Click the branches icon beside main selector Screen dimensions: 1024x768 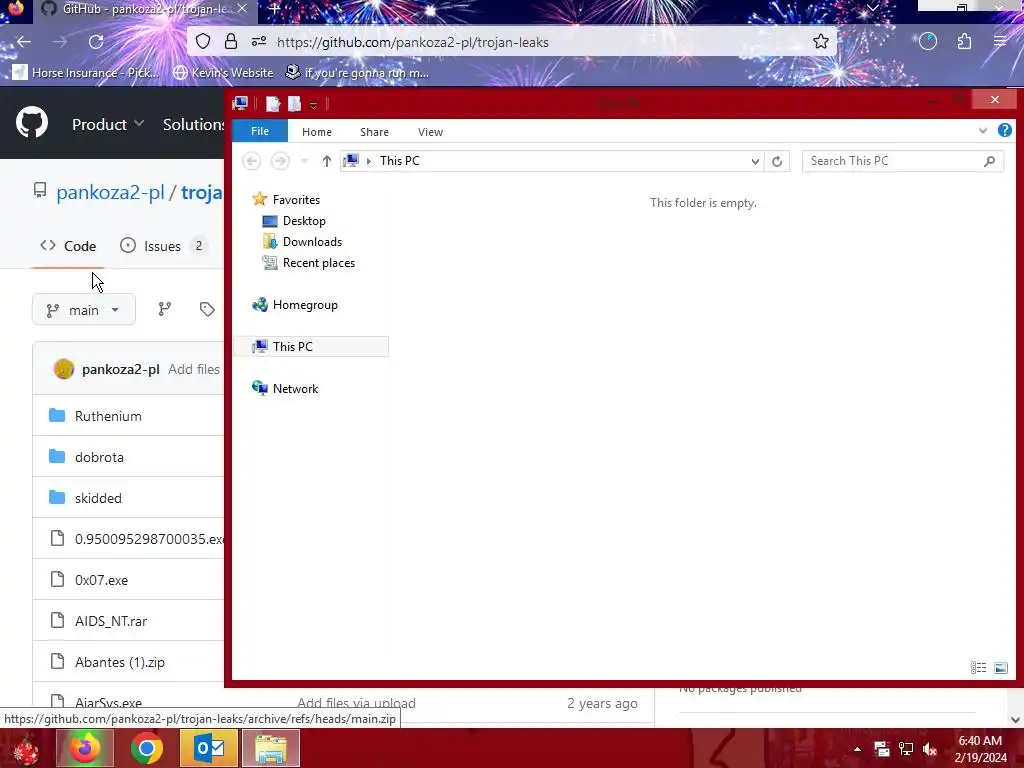pos(165,309)
